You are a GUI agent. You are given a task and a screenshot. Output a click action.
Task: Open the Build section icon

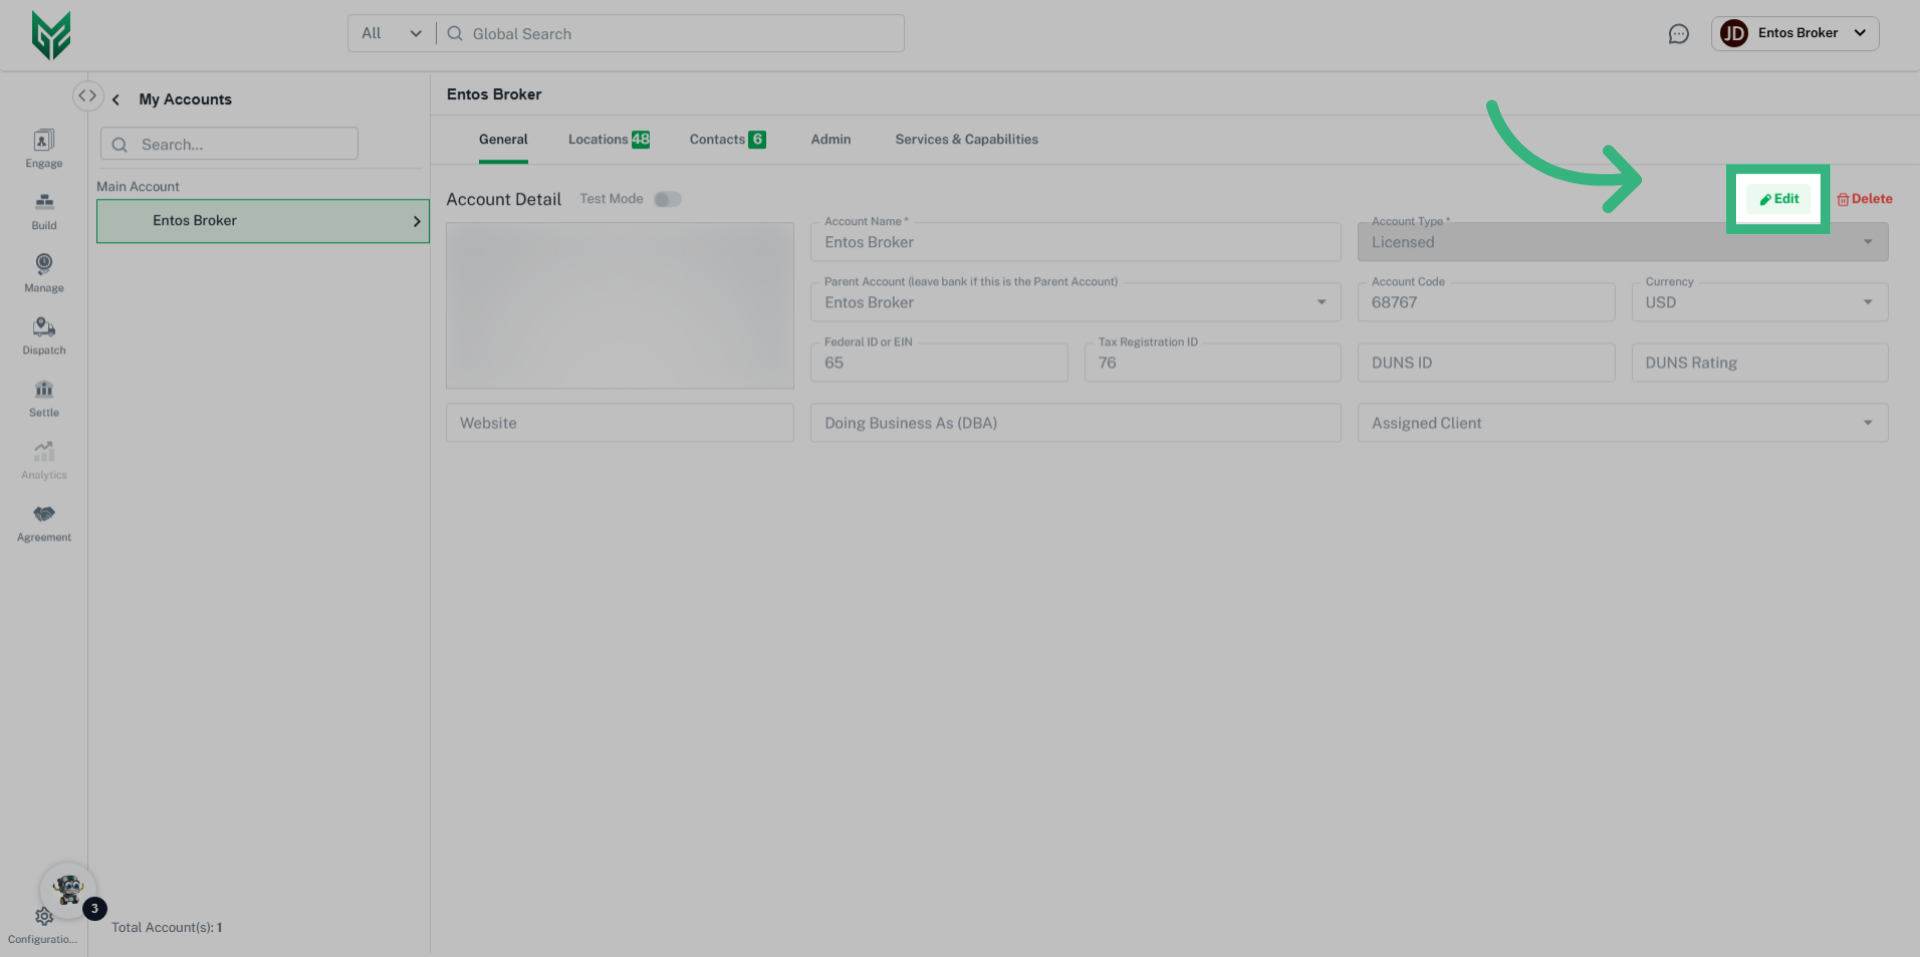pyautogui.click(x=44, y=203)
